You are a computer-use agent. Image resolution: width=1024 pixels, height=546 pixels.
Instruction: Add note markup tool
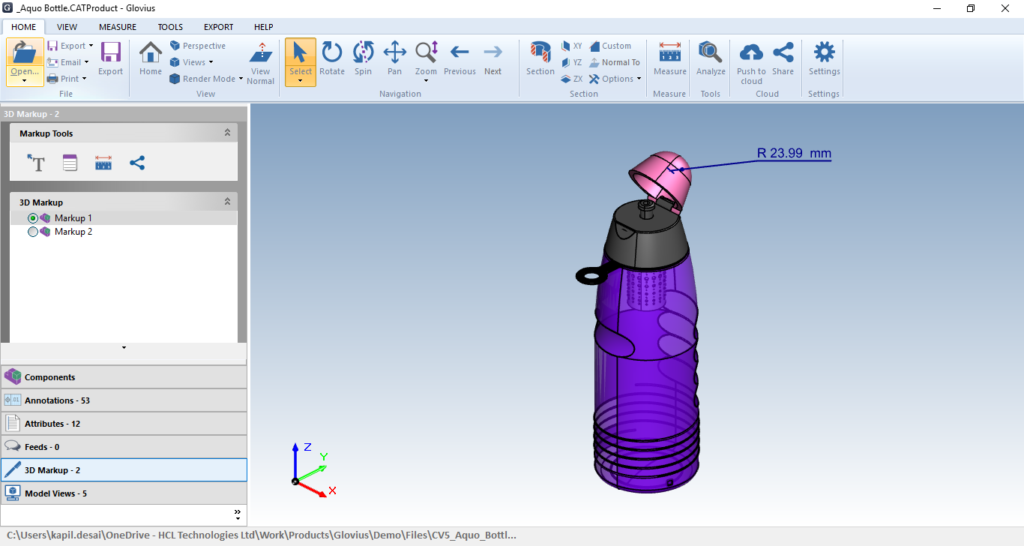70,163
